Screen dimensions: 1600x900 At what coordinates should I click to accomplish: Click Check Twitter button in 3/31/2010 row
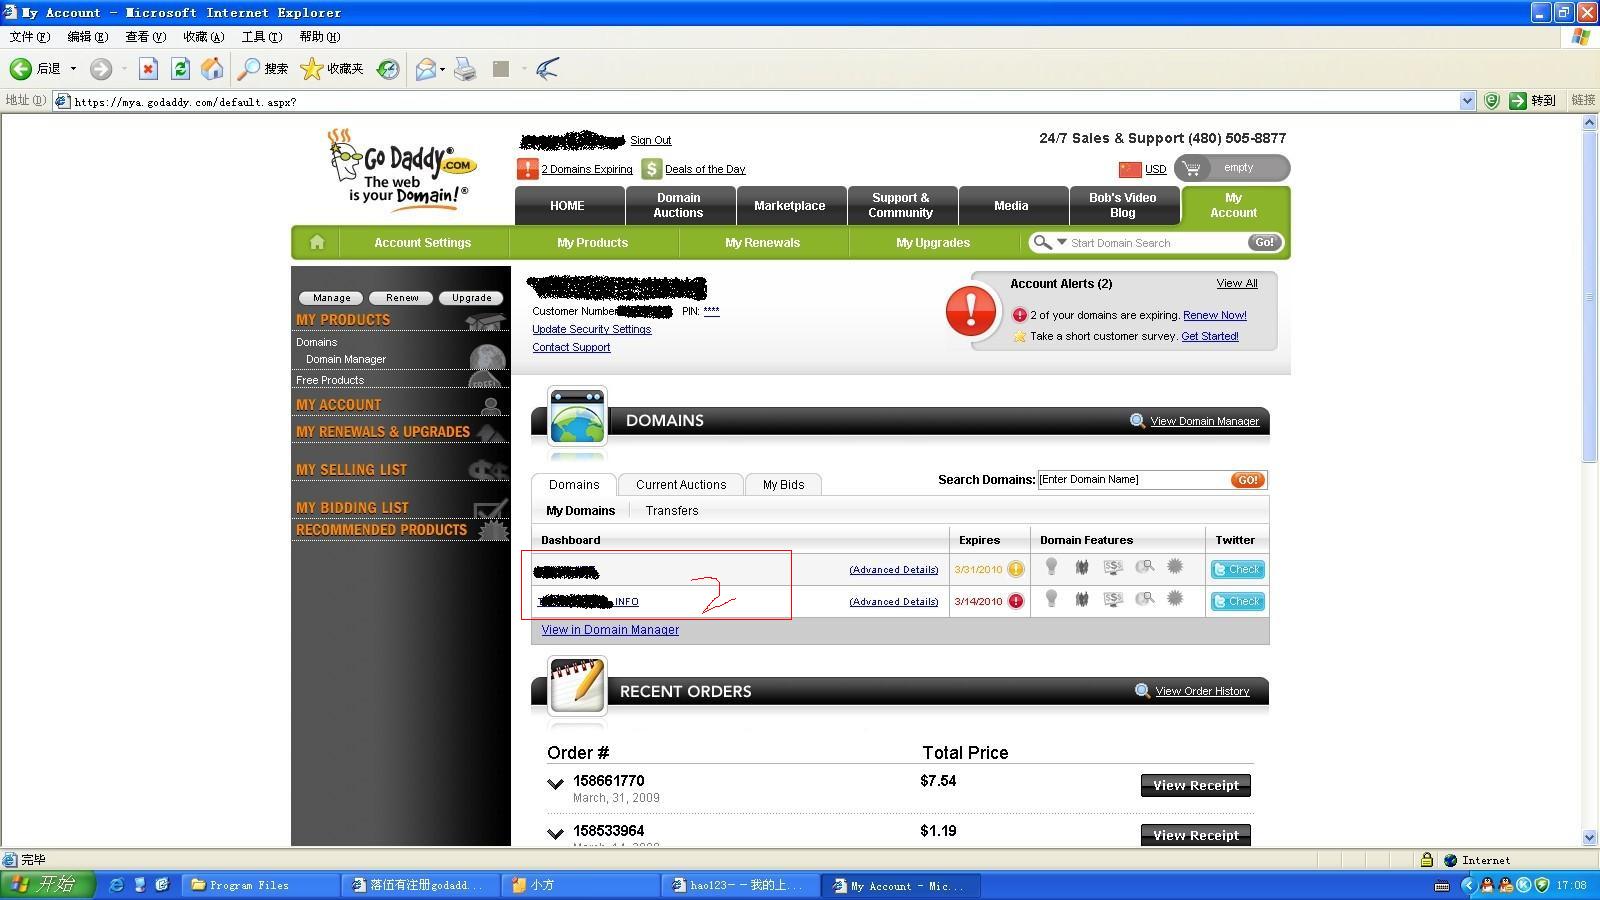point(1238,569)
